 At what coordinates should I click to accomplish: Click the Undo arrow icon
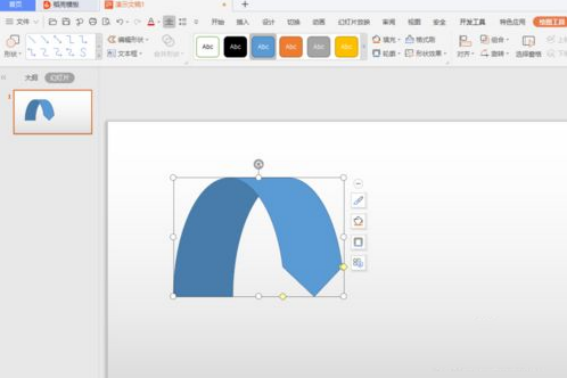point(119,22)
